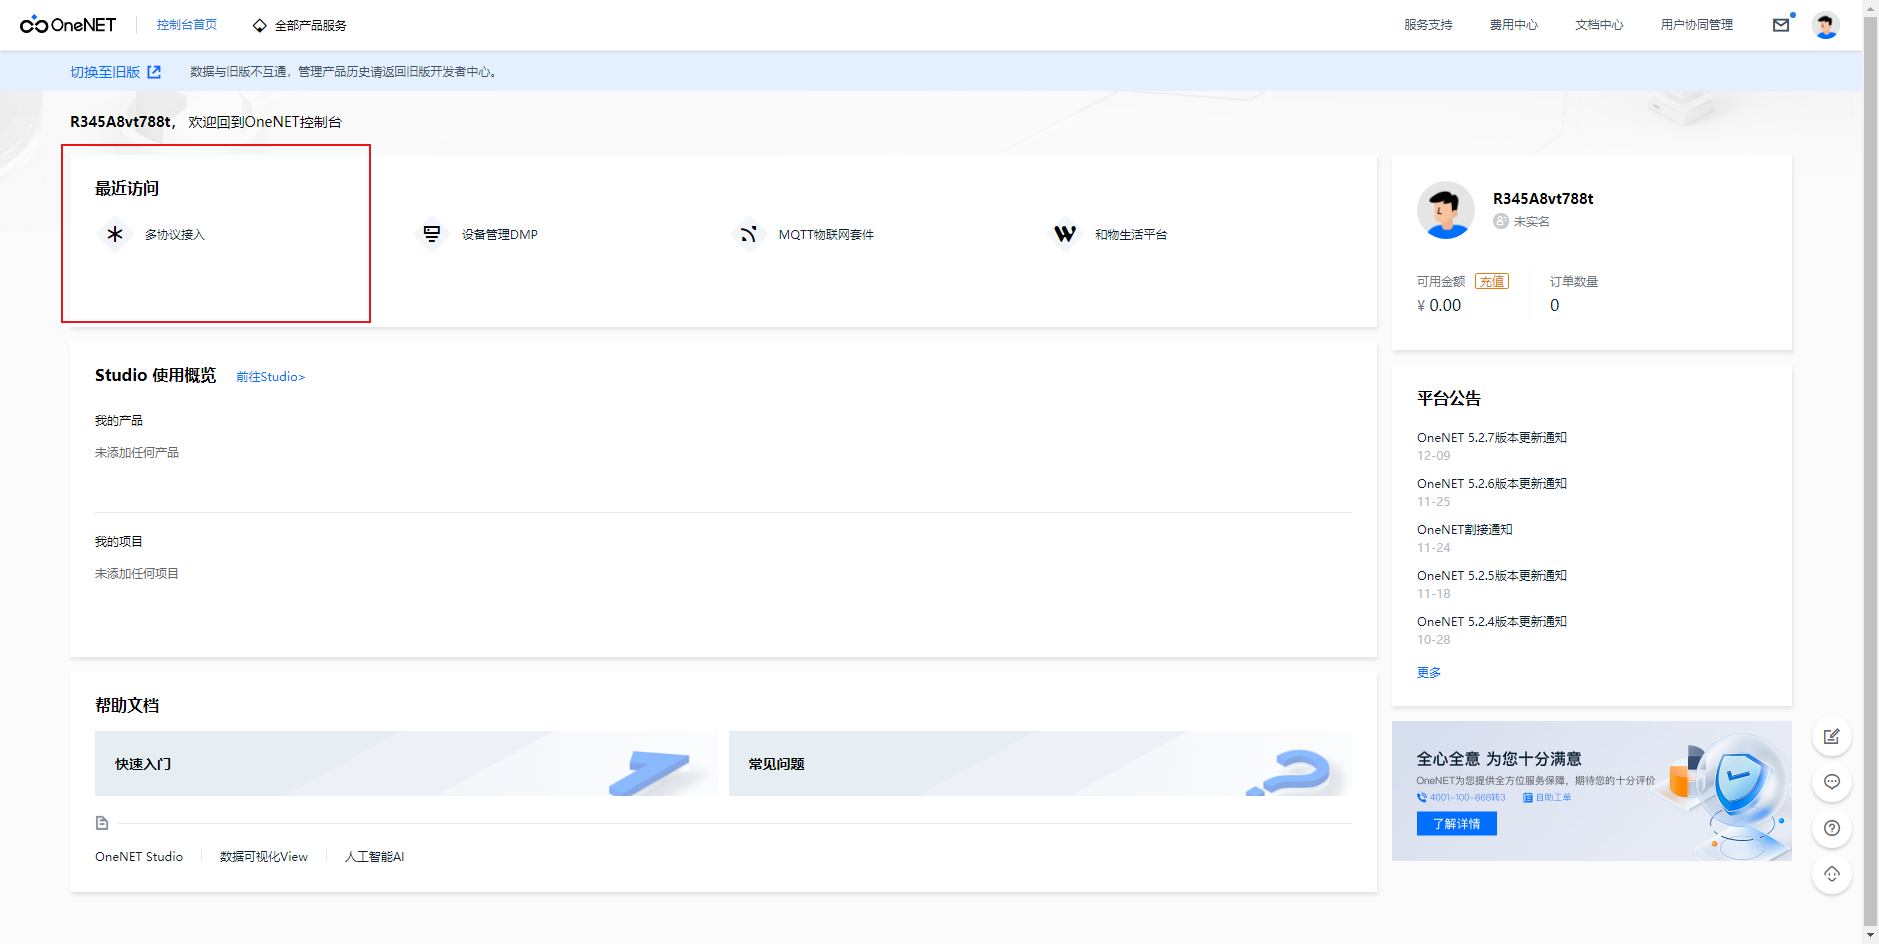Select the 数据可视化View docs tab
The image size is (1879, 944).
click(x=264, y=857)
